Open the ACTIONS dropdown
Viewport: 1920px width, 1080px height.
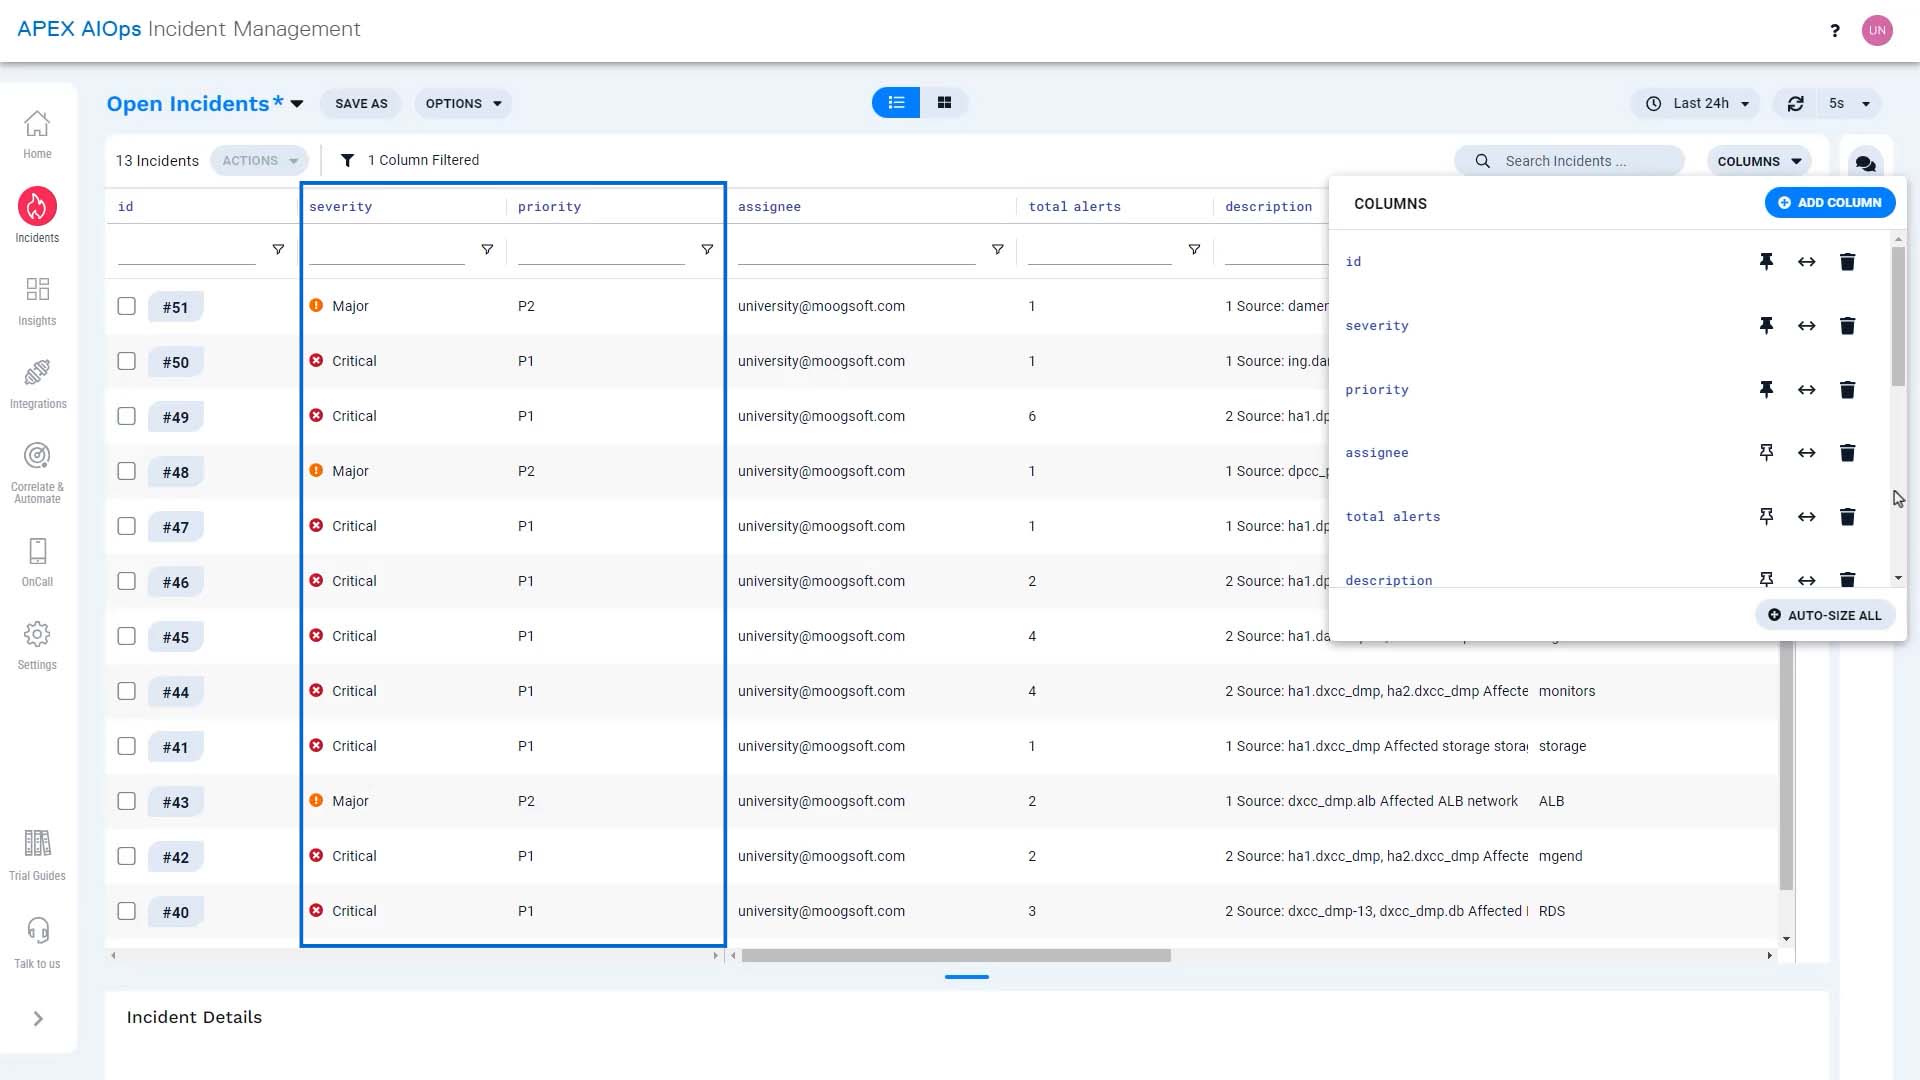pos(259,161)
